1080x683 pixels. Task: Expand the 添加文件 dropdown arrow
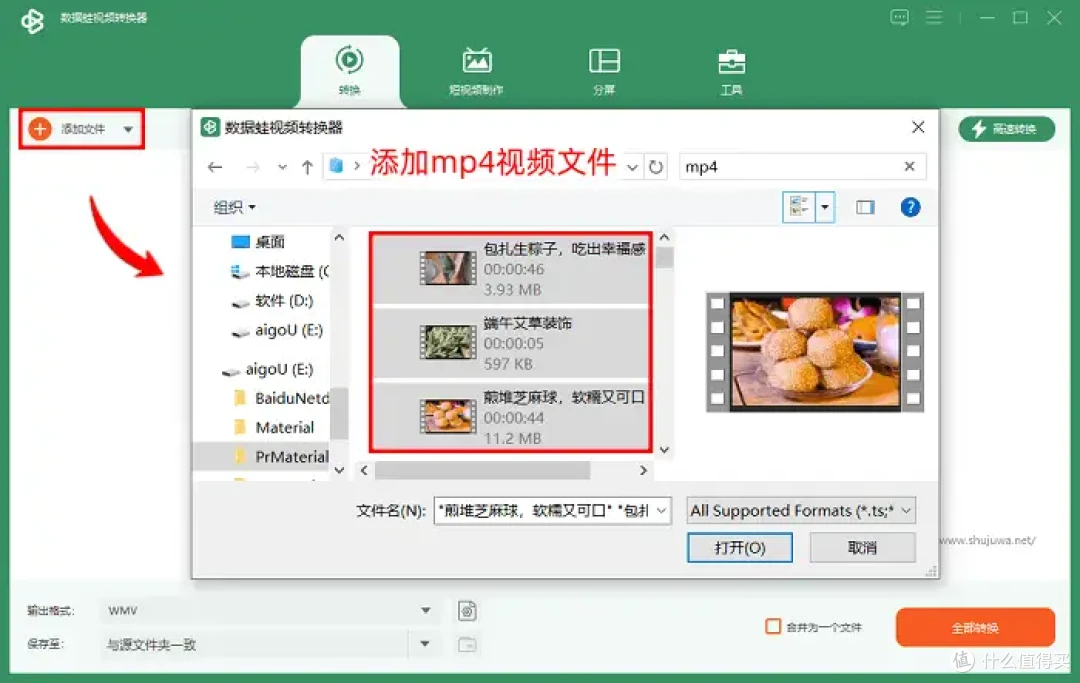[128, 129]
